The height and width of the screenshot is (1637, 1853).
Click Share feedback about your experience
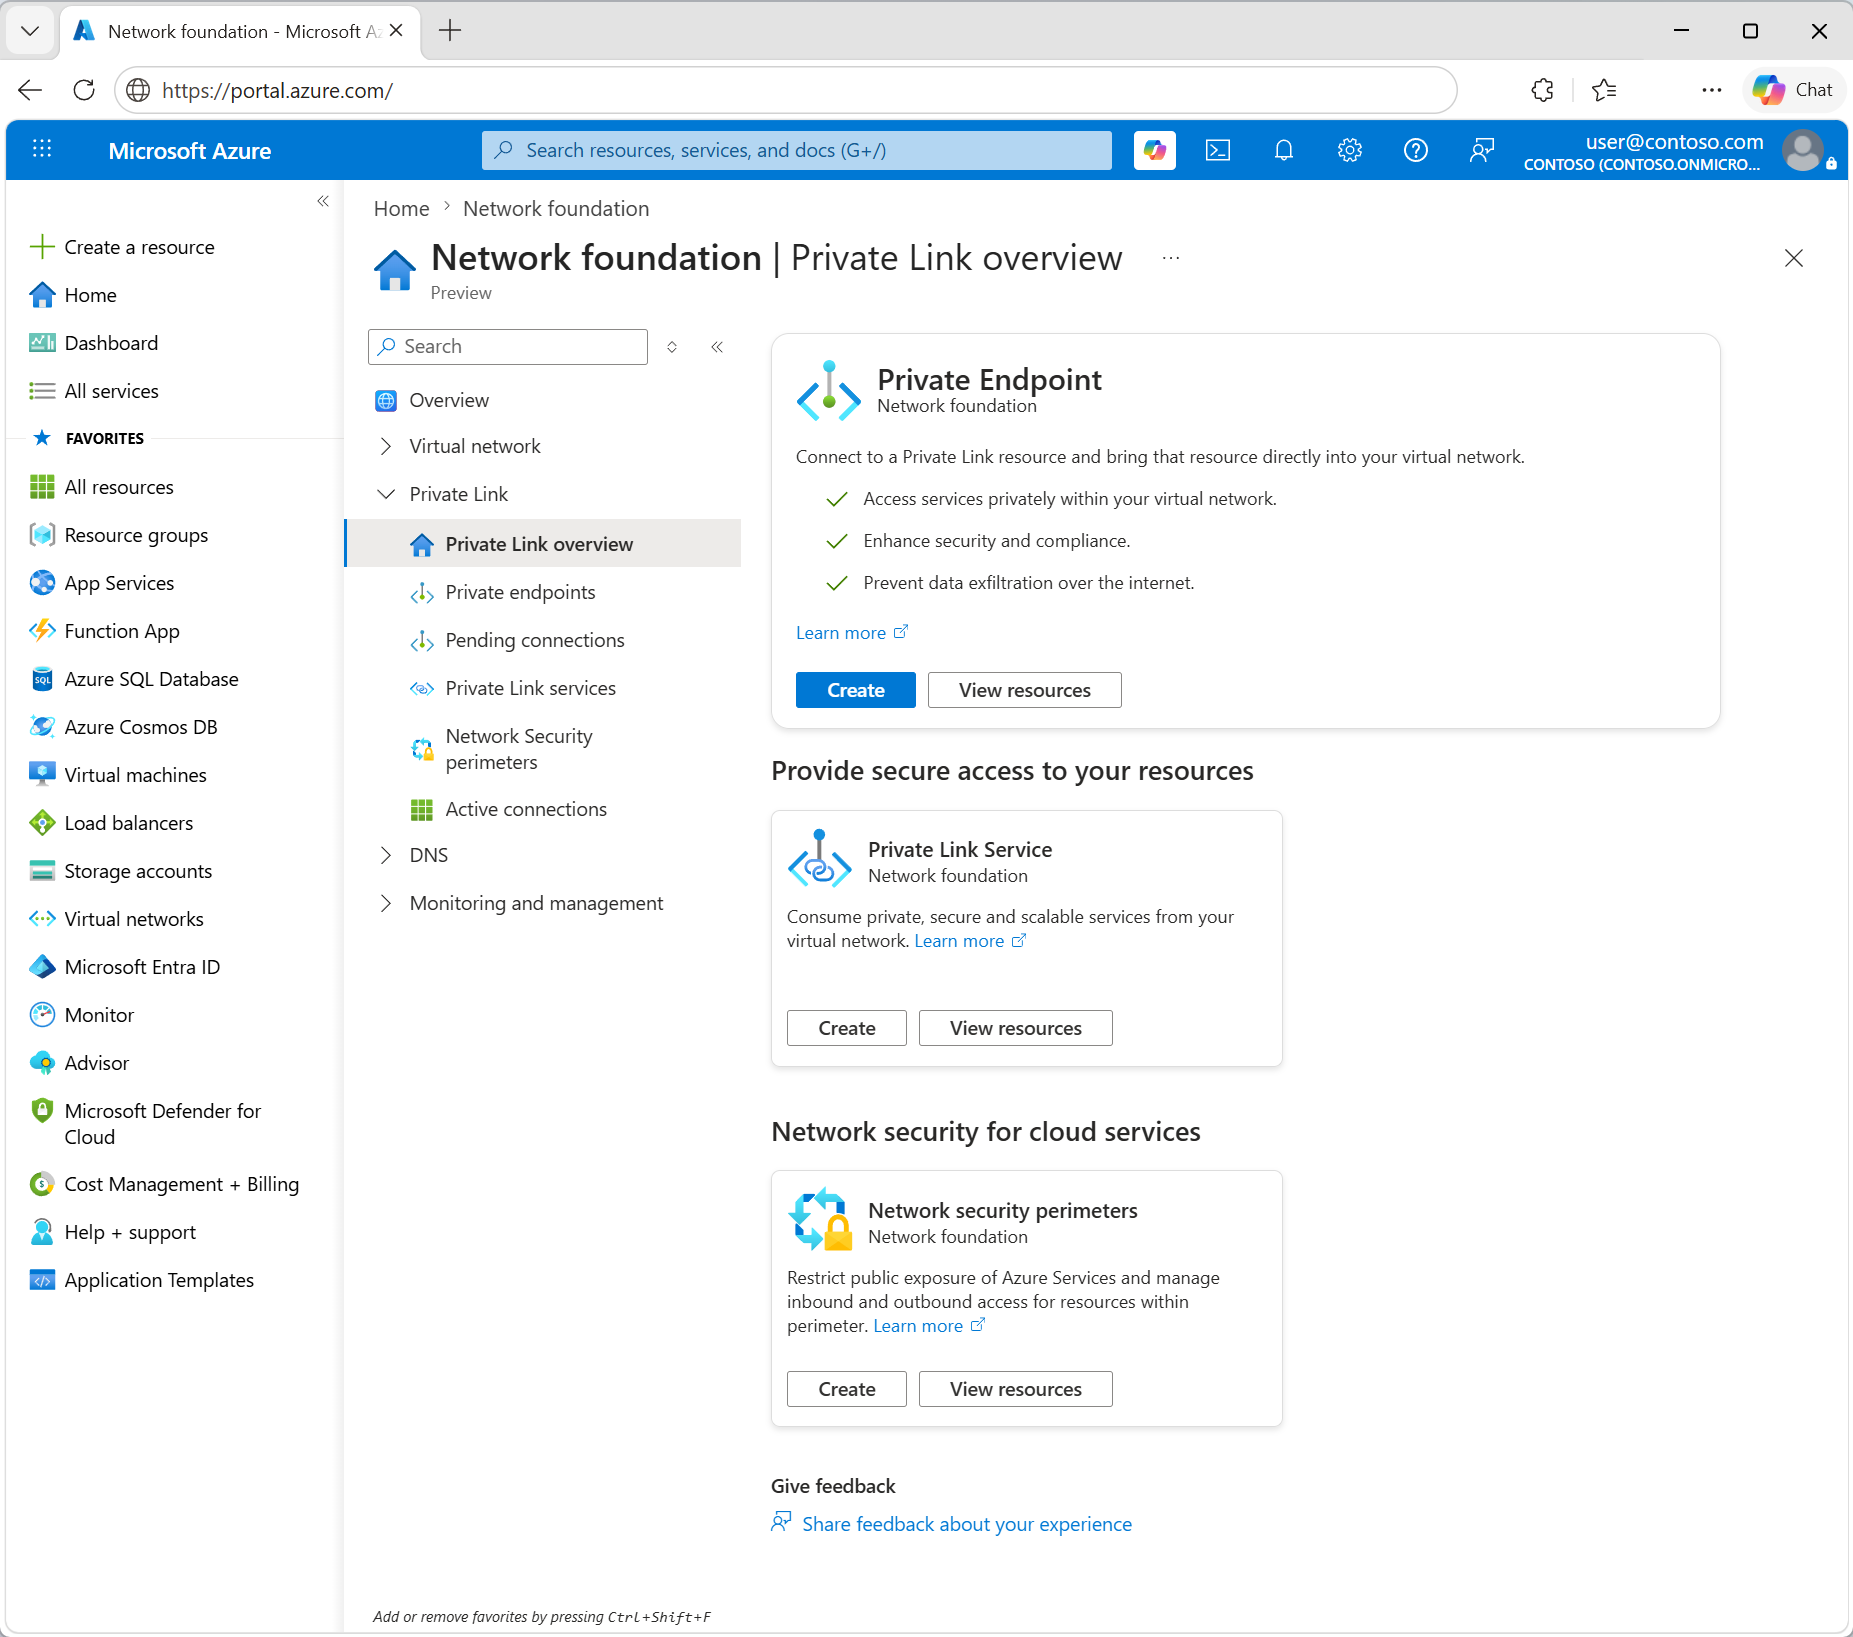[x=967, y=1524]
